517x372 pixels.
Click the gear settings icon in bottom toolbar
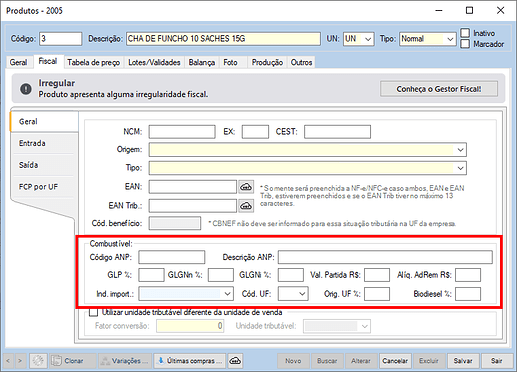(x=38, y=361)
